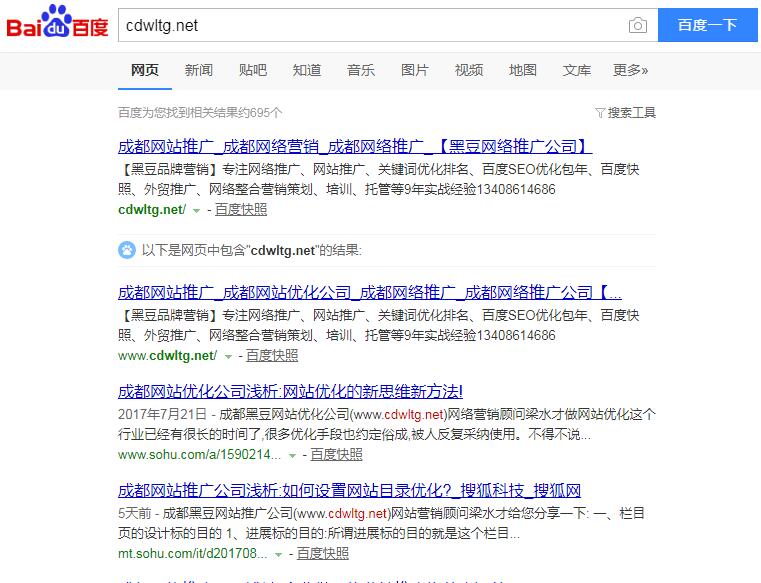Open 百度快照 for cdwltg.net/ result
The height and width of the screenshot is (583, 761).
(241, 209)
